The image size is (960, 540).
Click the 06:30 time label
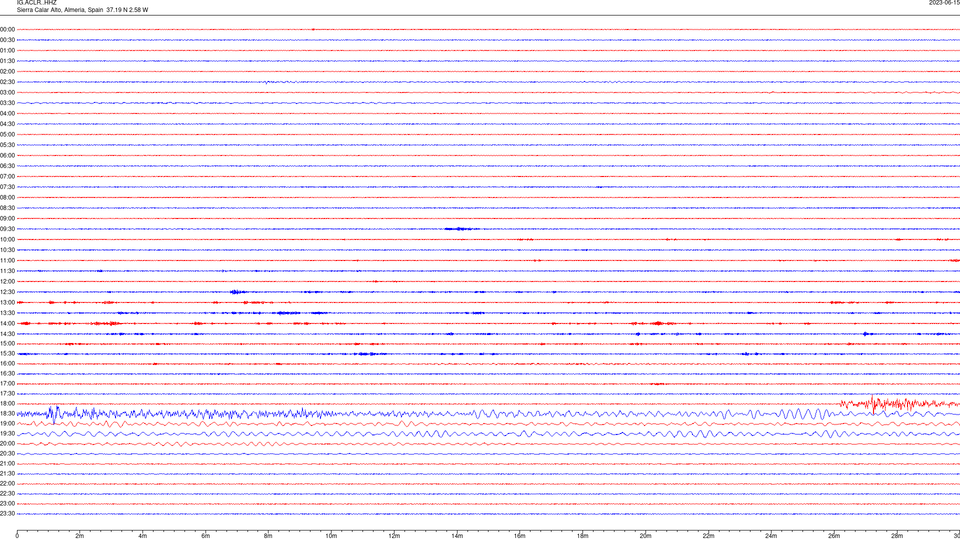click(7, 166)
